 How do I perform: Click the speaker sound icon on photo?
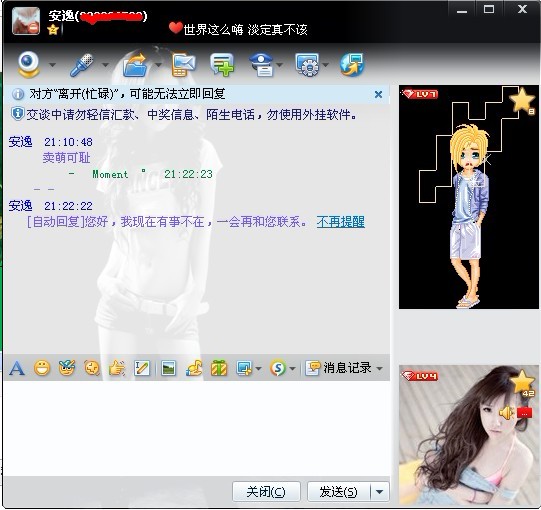click(x=506, y=413)
